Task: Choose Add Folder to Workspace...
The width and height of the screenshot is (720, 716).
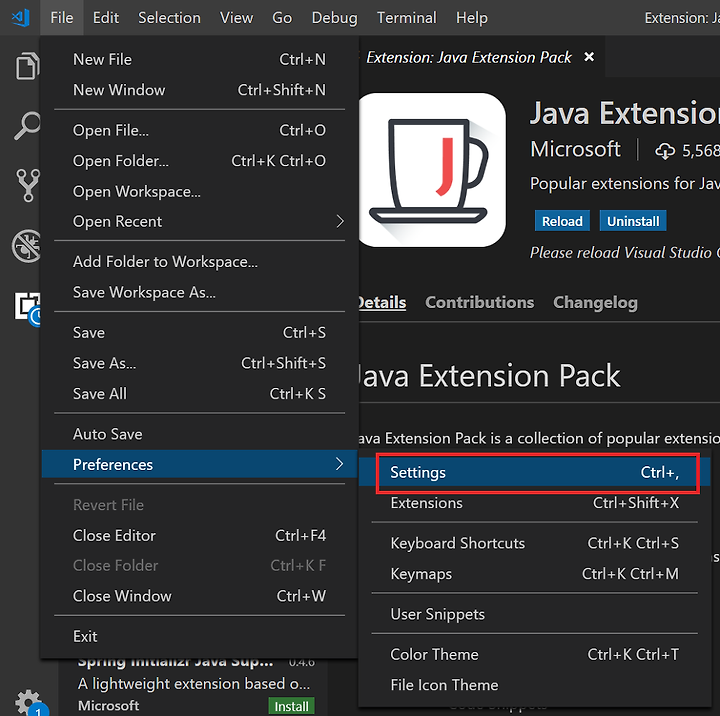Action: [199, 262]
